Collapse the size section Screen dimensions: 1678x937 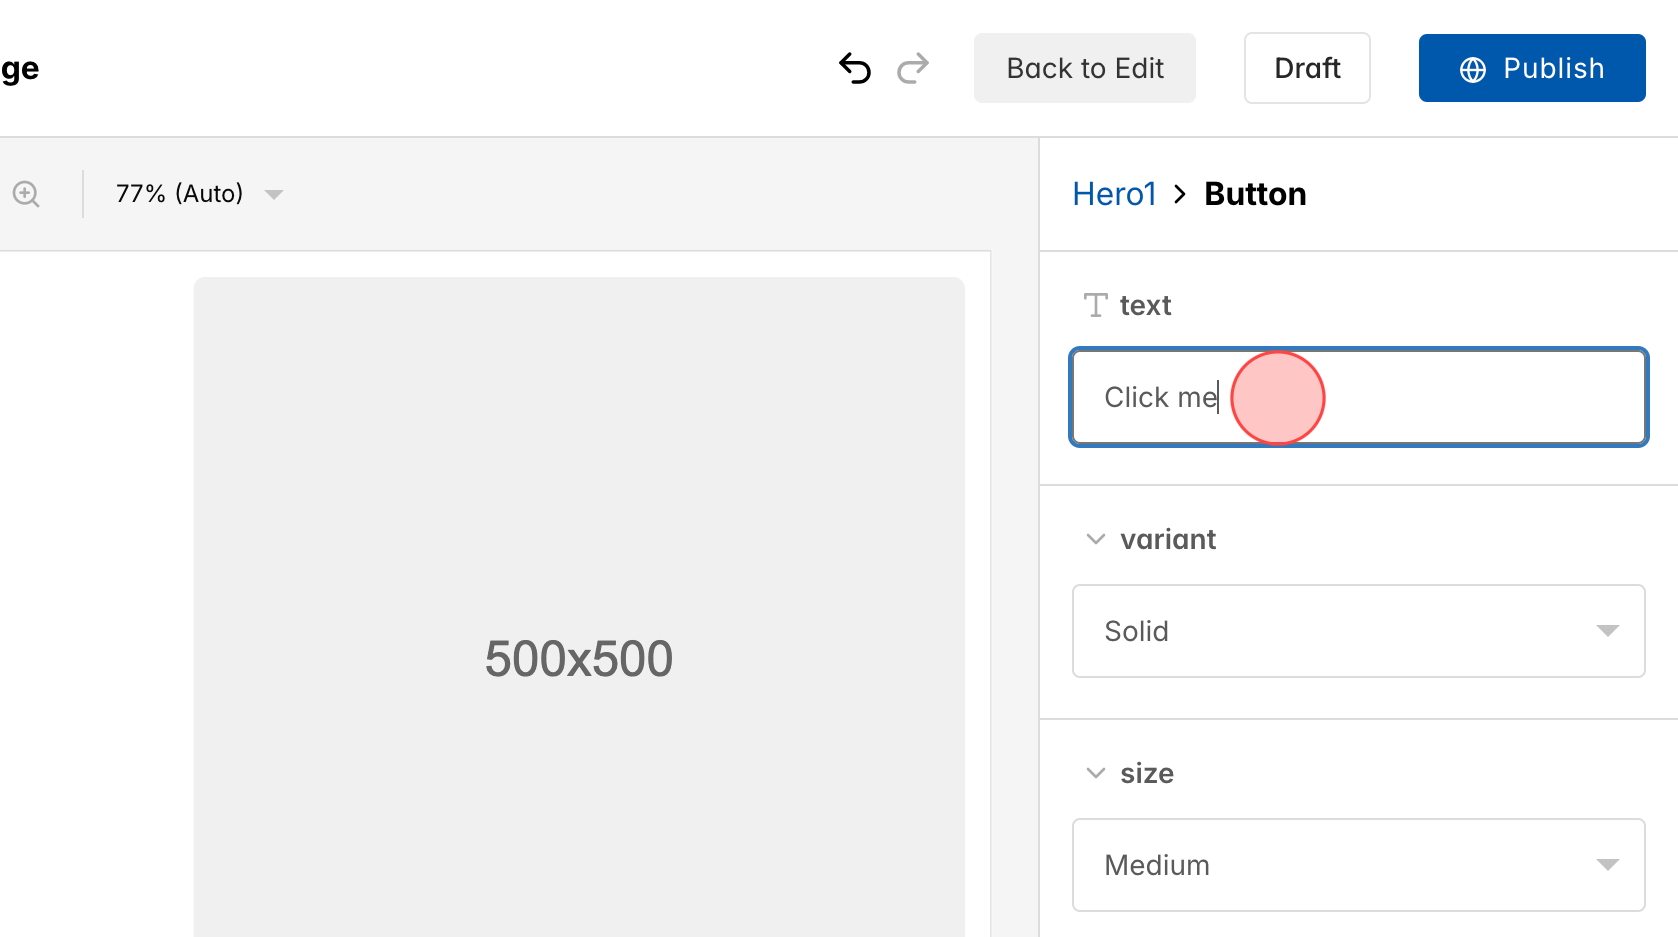click(1094, 772)
